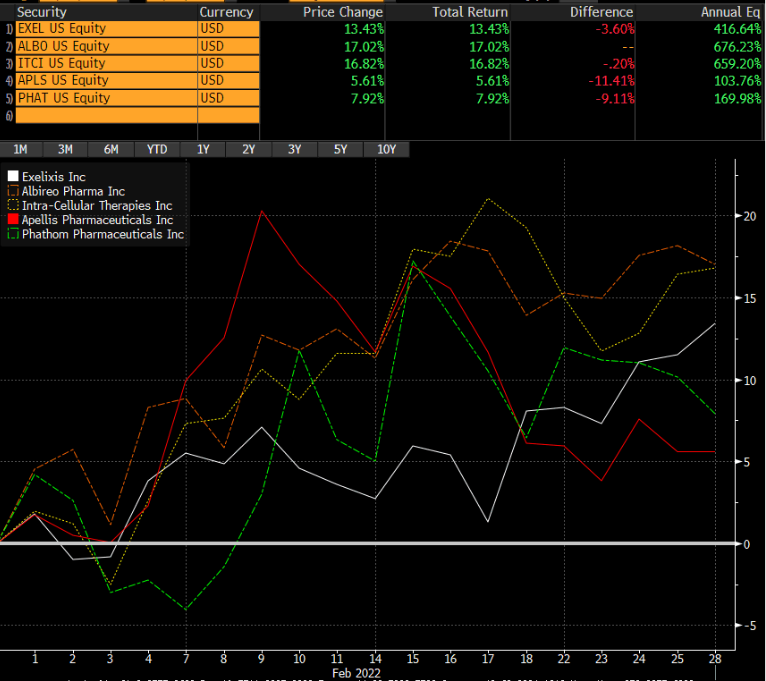Click the ALBO US Equity security field
The width and height of the screenshot is (766, 681).
tap(106, 46)
